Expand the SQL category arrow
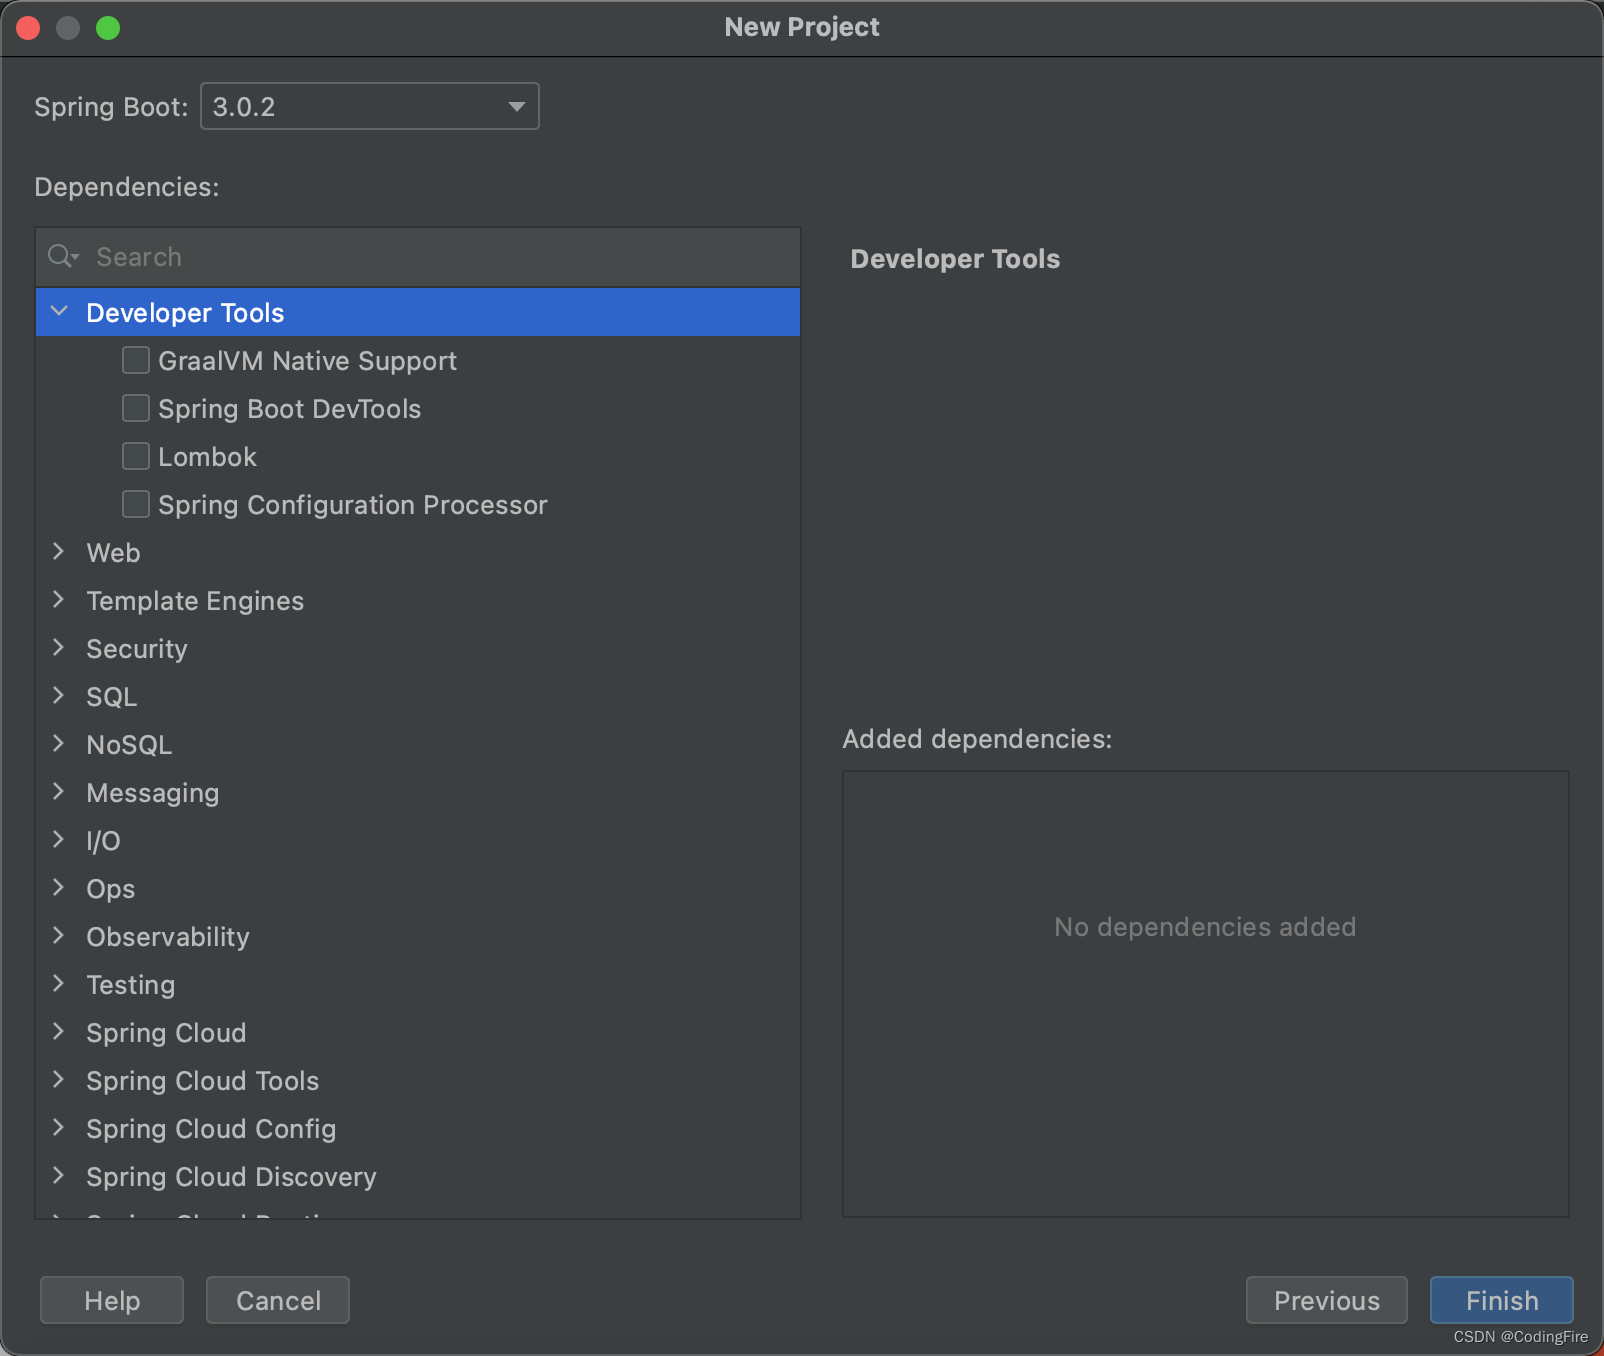Image resolution: width=1604 pixels, height=1356 pixels. tap(58, 695)
